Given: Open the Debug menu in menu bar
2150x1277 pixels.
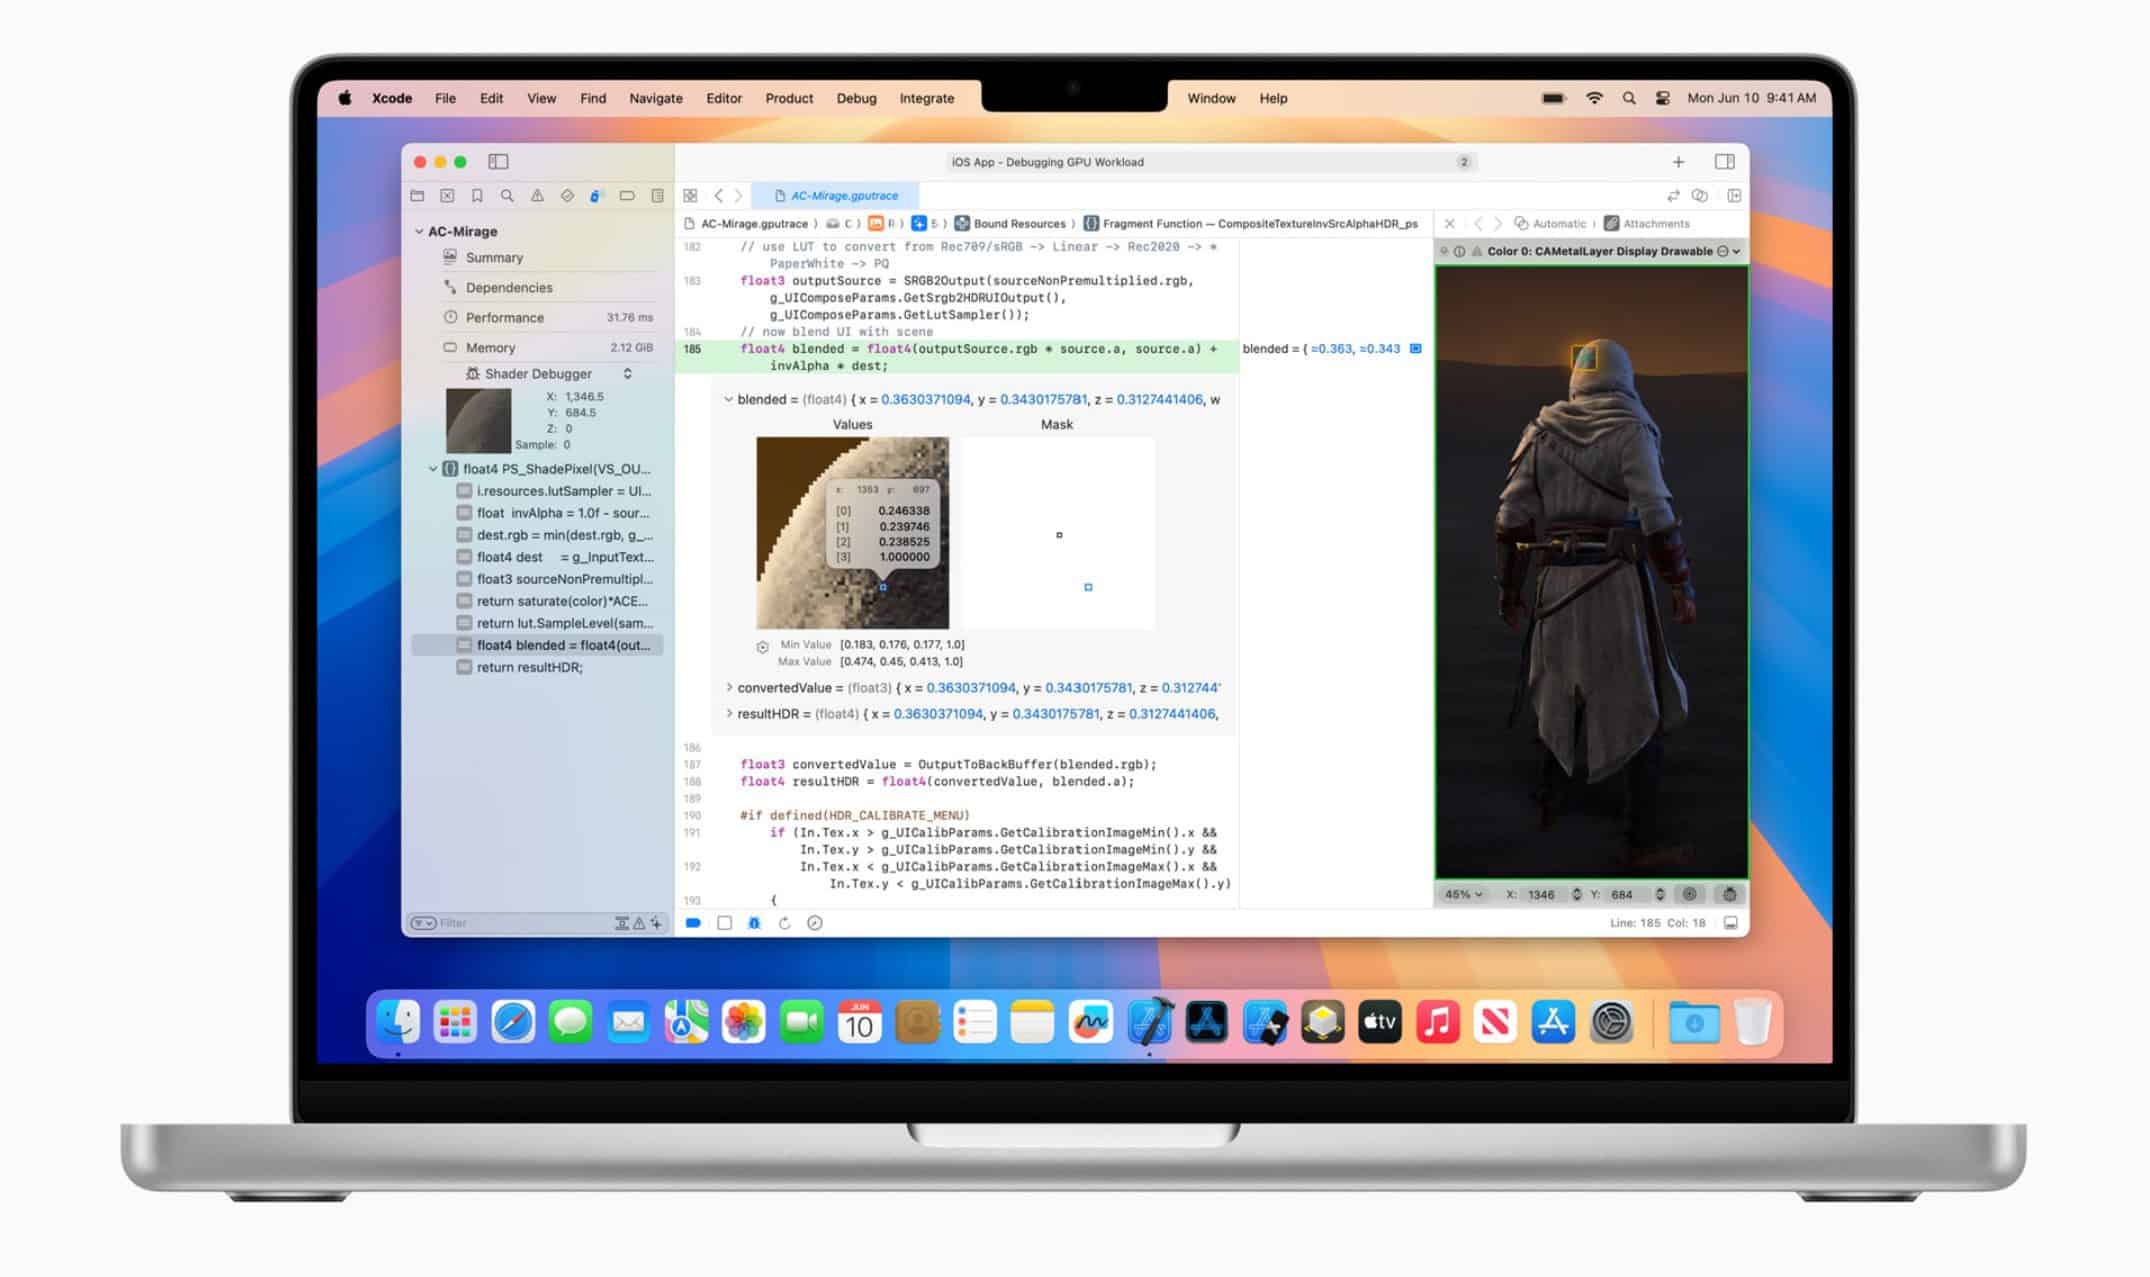Looking at the screenshot, I should coord(855,97).
